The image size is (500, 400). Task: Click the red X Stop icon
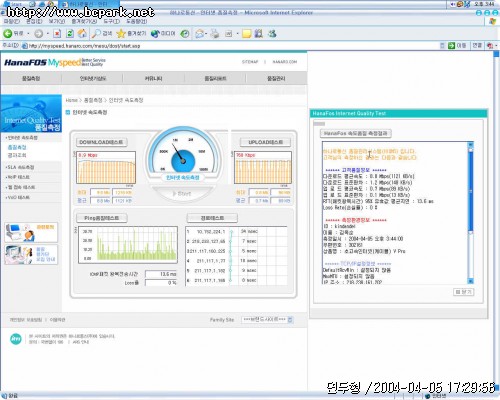pyautogui.click(x=57, y=34)
